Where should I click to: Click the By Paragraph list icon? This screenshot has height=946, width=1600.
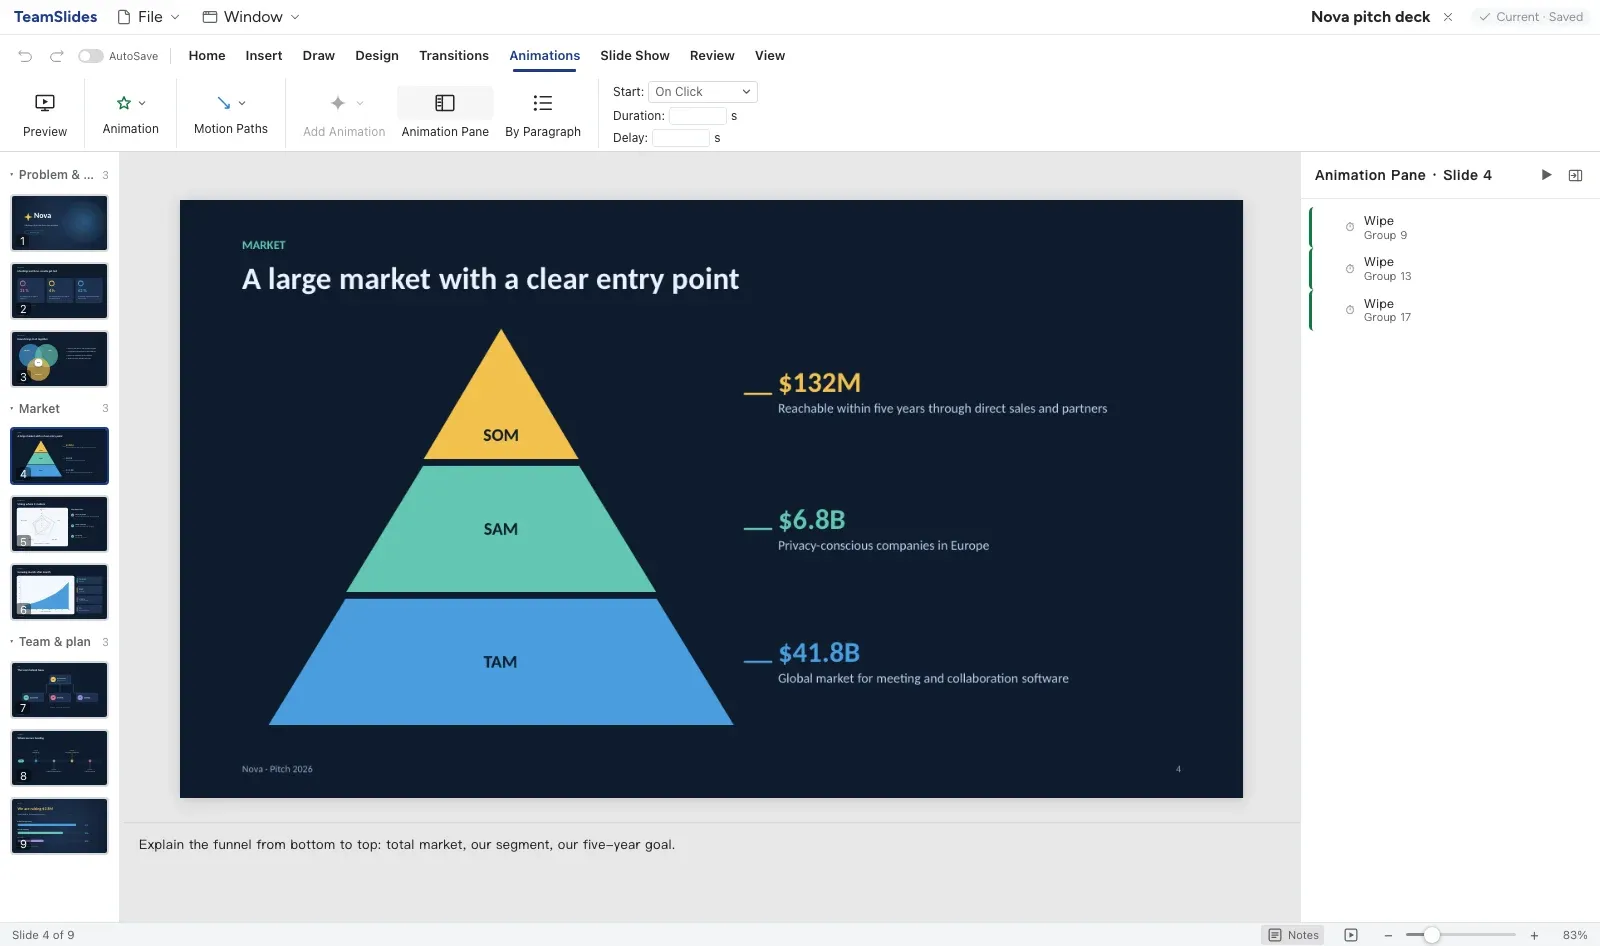(x=543, y=103)
